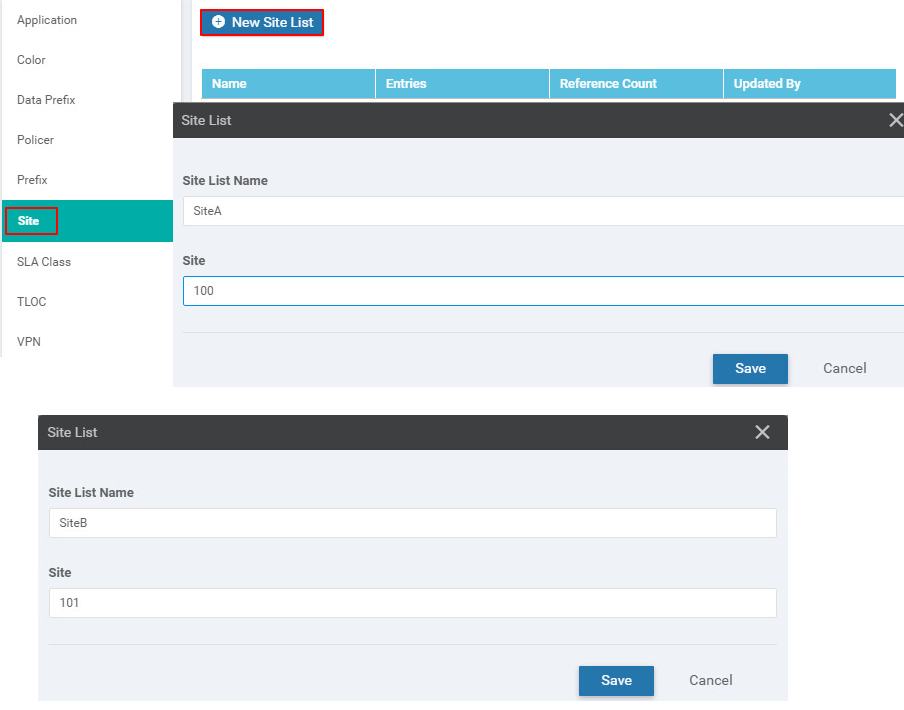The width and height of the screenshot is (904, 710).
Task: Click the Updated By column header
Action: point(810,84)
